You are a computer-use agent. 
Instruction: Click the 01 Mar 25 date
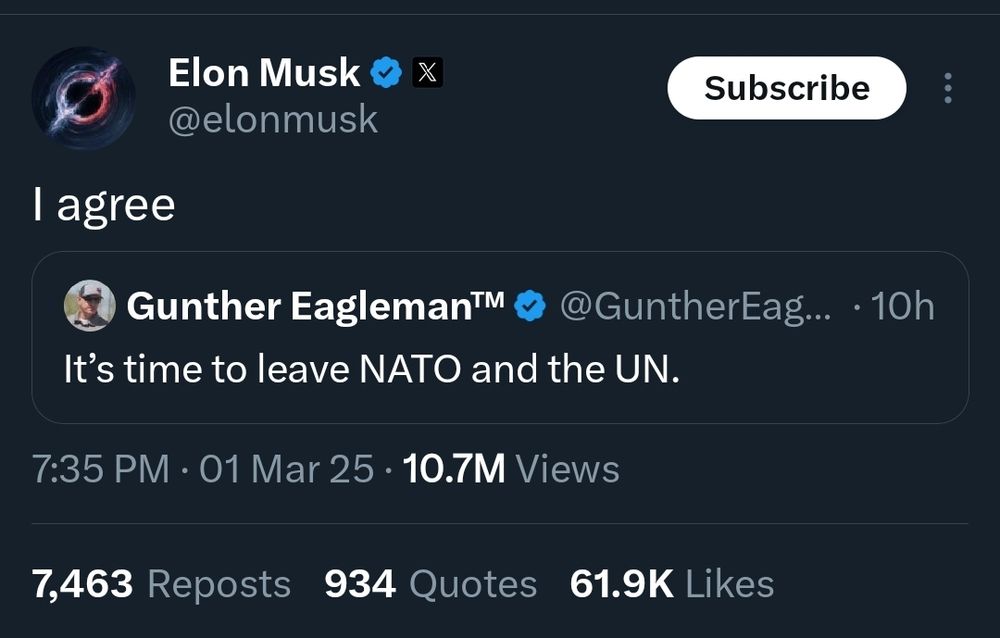point(287,468)
